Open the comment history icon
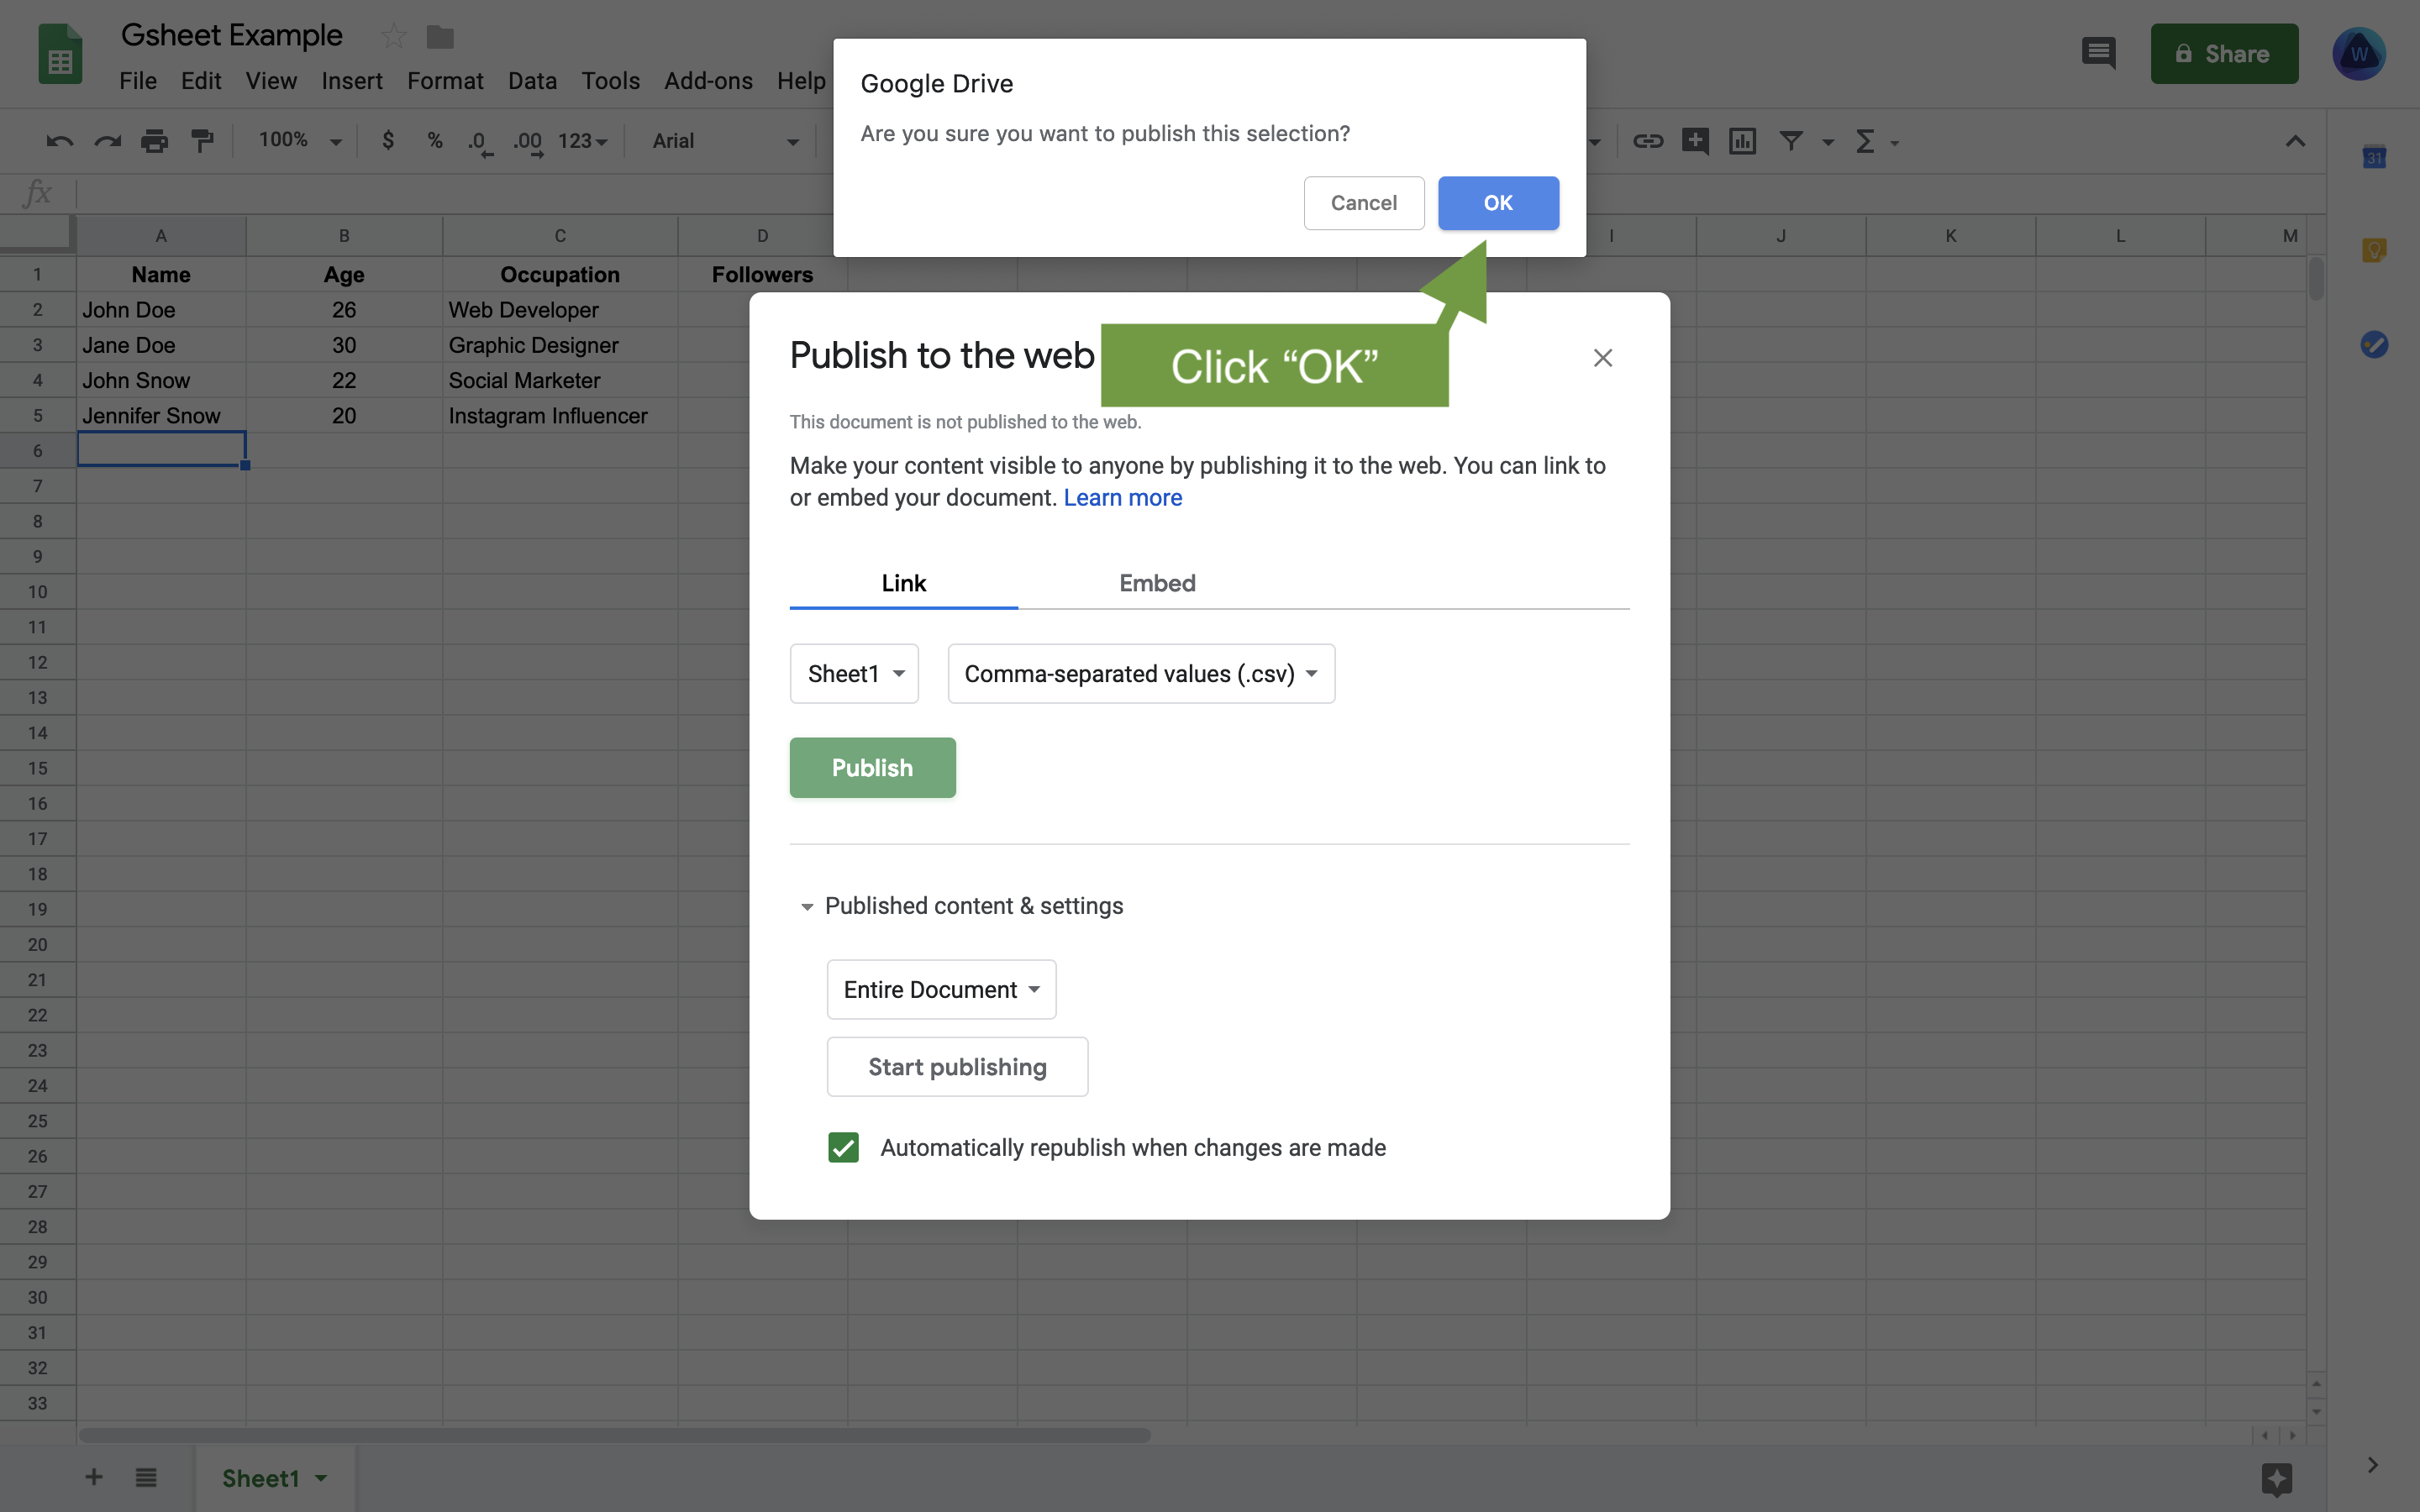The height and width of the screenshot is (1512, 2420). coord(2098,52)
